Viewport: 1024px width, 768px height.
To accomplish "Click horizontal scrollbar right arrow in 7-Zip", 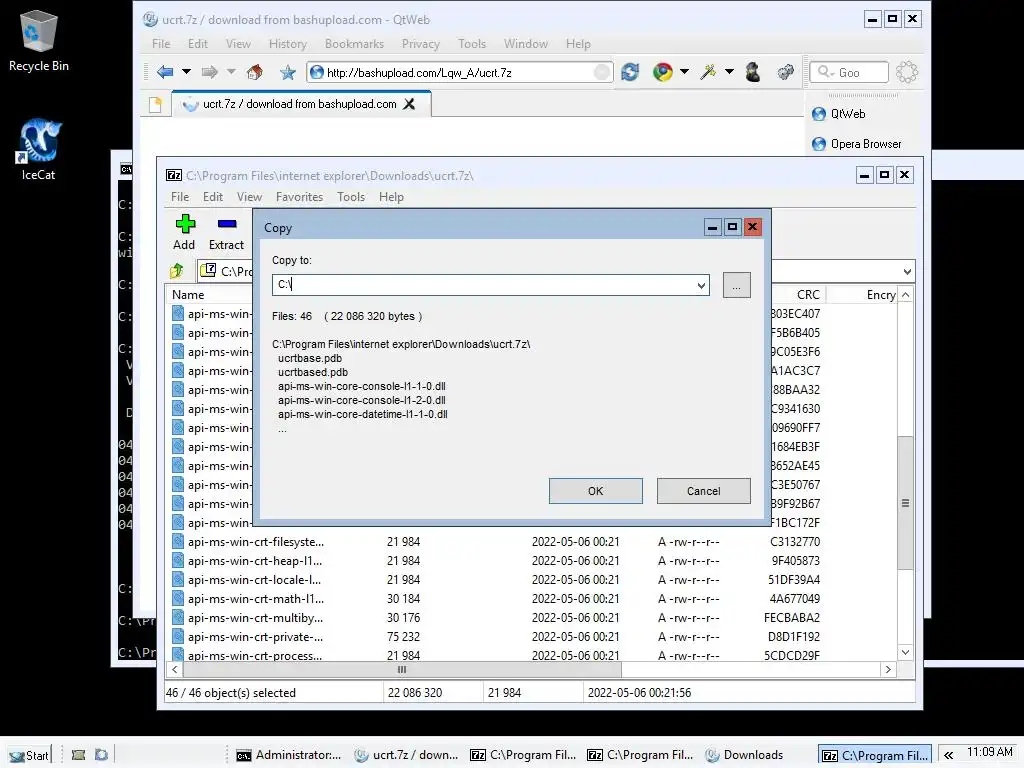I will click(x=888, y=669).
